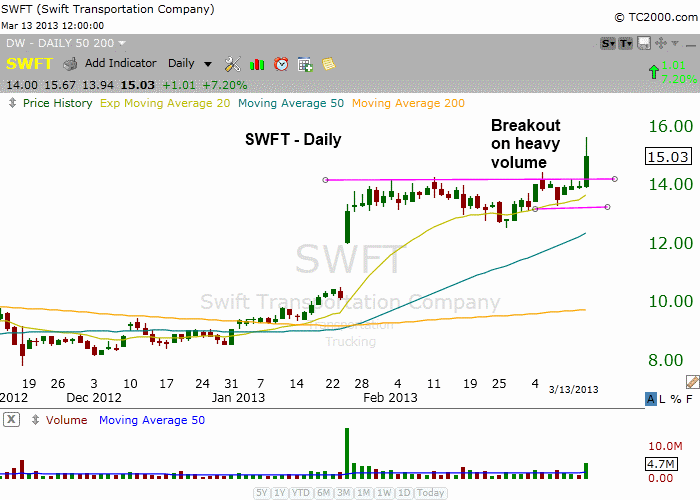The height and width of the screenshot is (500, 700).
Task: Select the 1M range tab
Action: [x=363, y=493]
